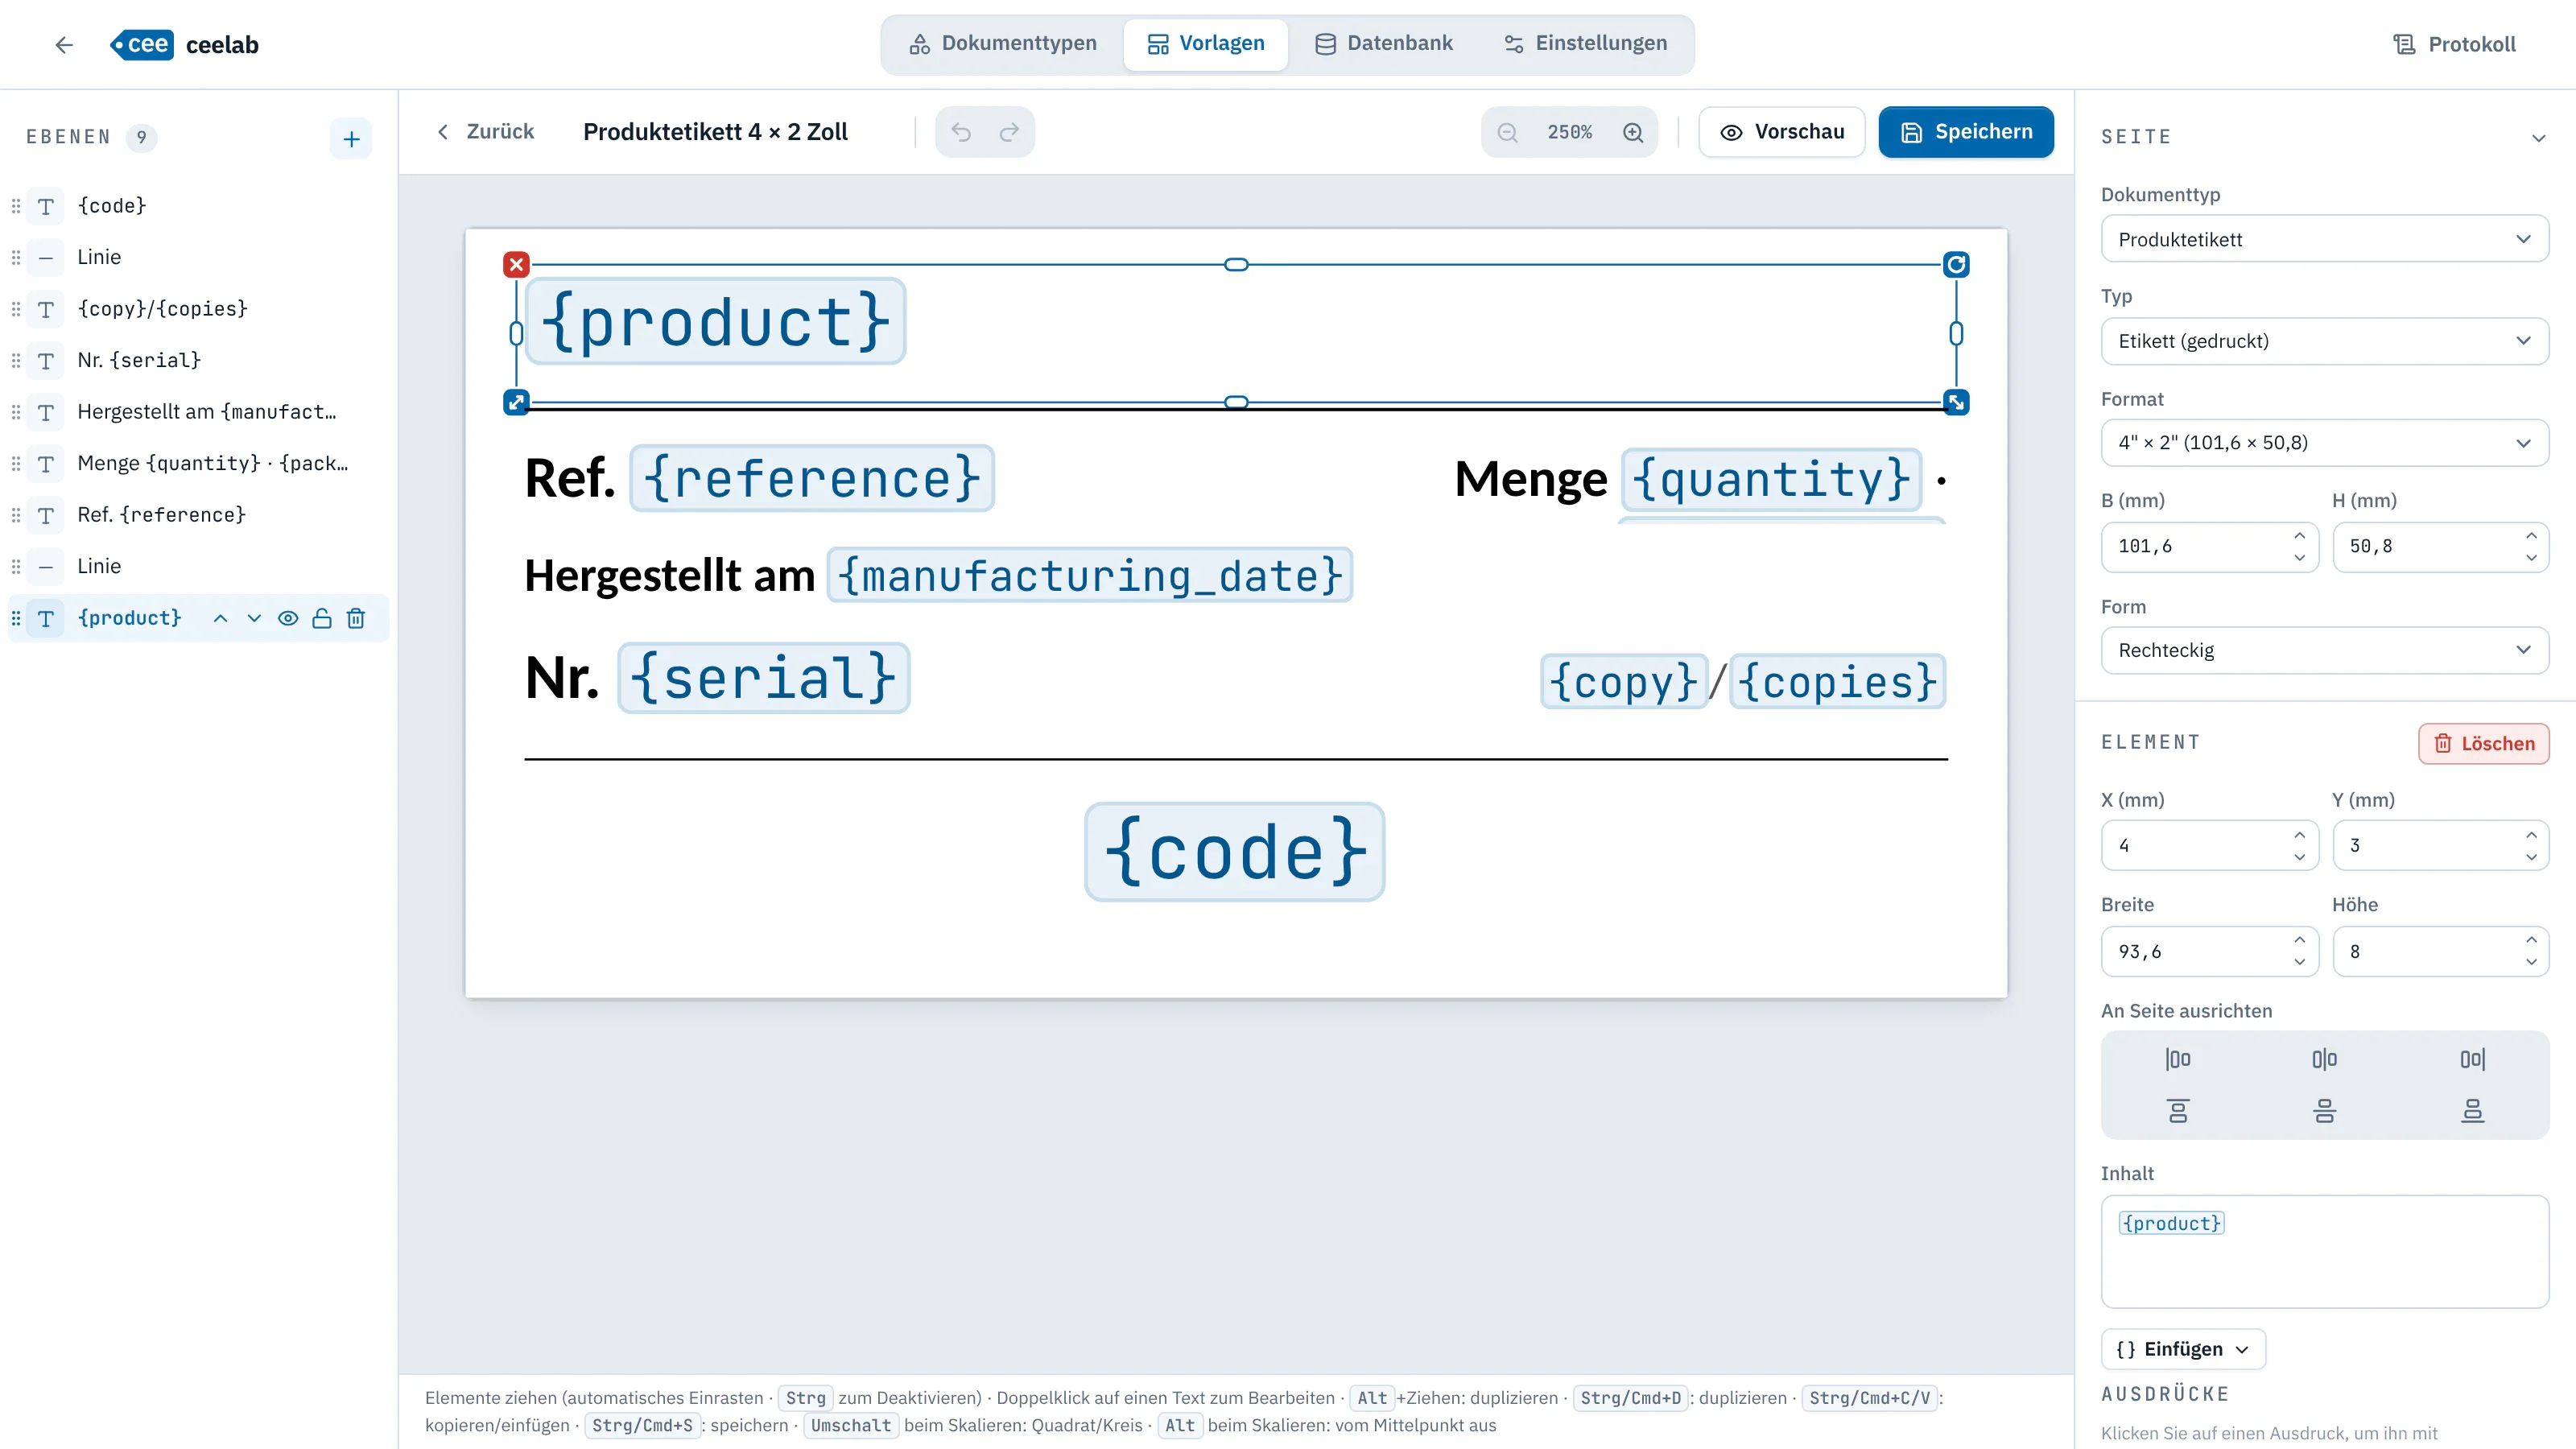Select the {code} layer
The height and width of the screenshot is (1449, 2576).
tap(197, 206)
